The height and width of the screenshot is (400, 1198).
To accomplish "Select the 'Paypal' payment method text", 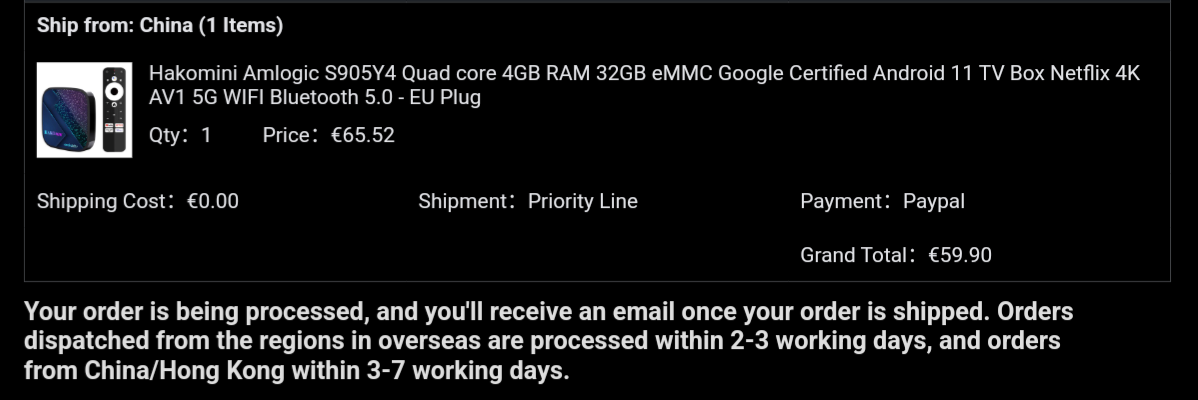I will 934,202.
